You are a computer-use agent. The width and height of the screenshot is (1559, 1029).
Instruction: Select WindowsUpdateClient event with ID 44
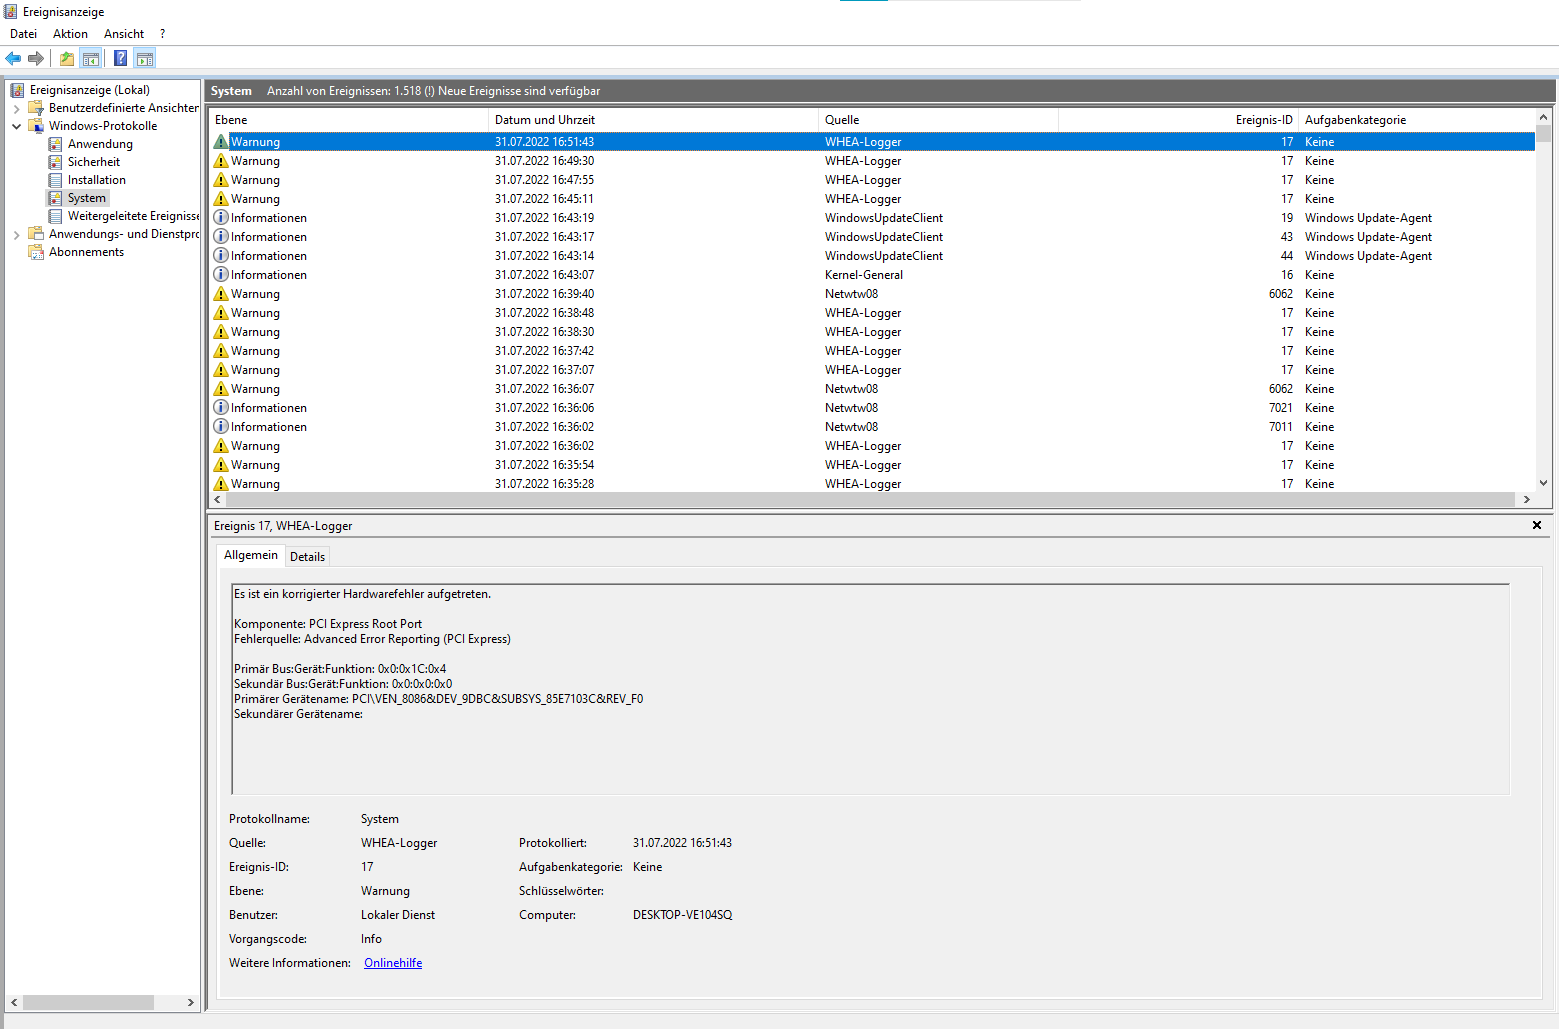(x=872, y=256)
